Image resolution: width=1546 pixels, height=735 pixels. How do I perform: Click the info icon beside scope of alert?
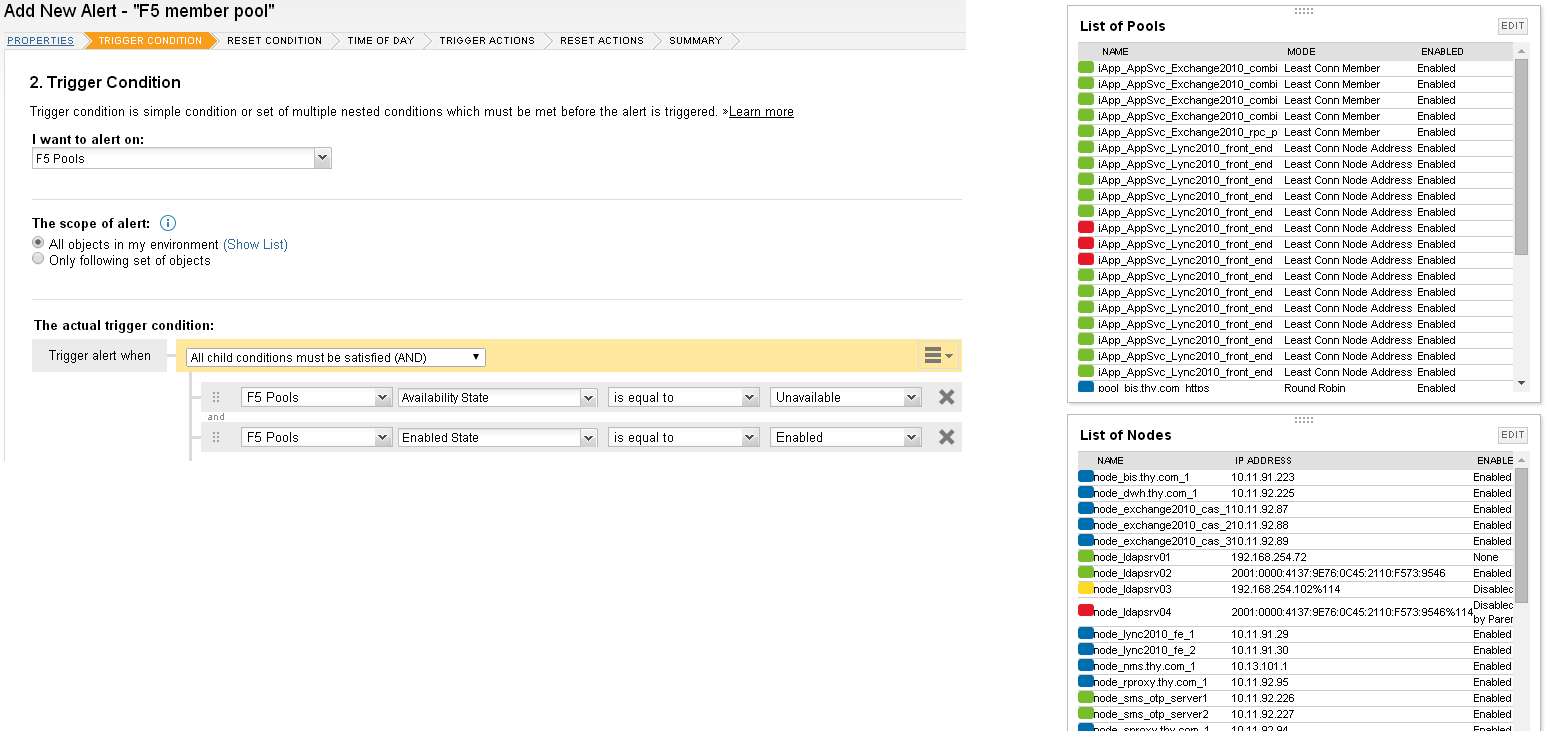(168, 223)
